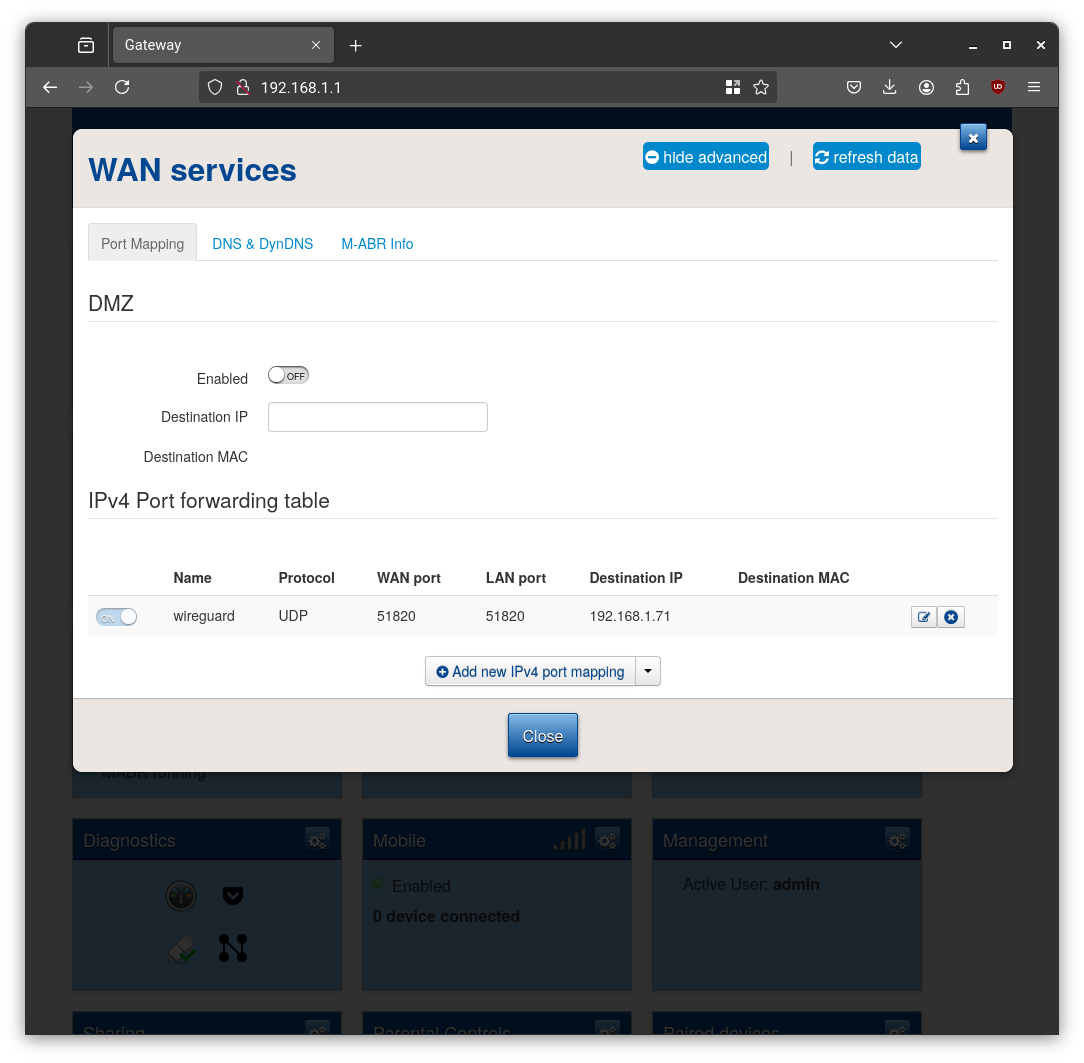The height and width of the screenshot is (1063, 1084).
Task: Expand the port mapping type dropdown arrow
Action: (x=647, y=671)
